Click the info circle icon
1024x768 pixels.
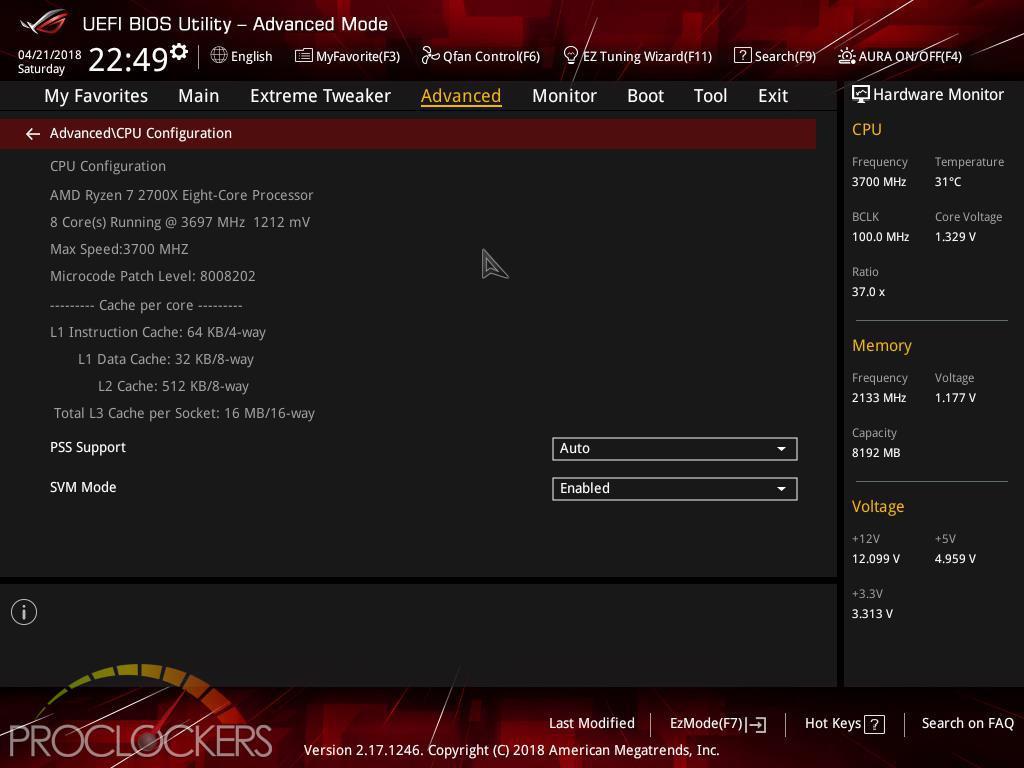[x=24, y=612]
